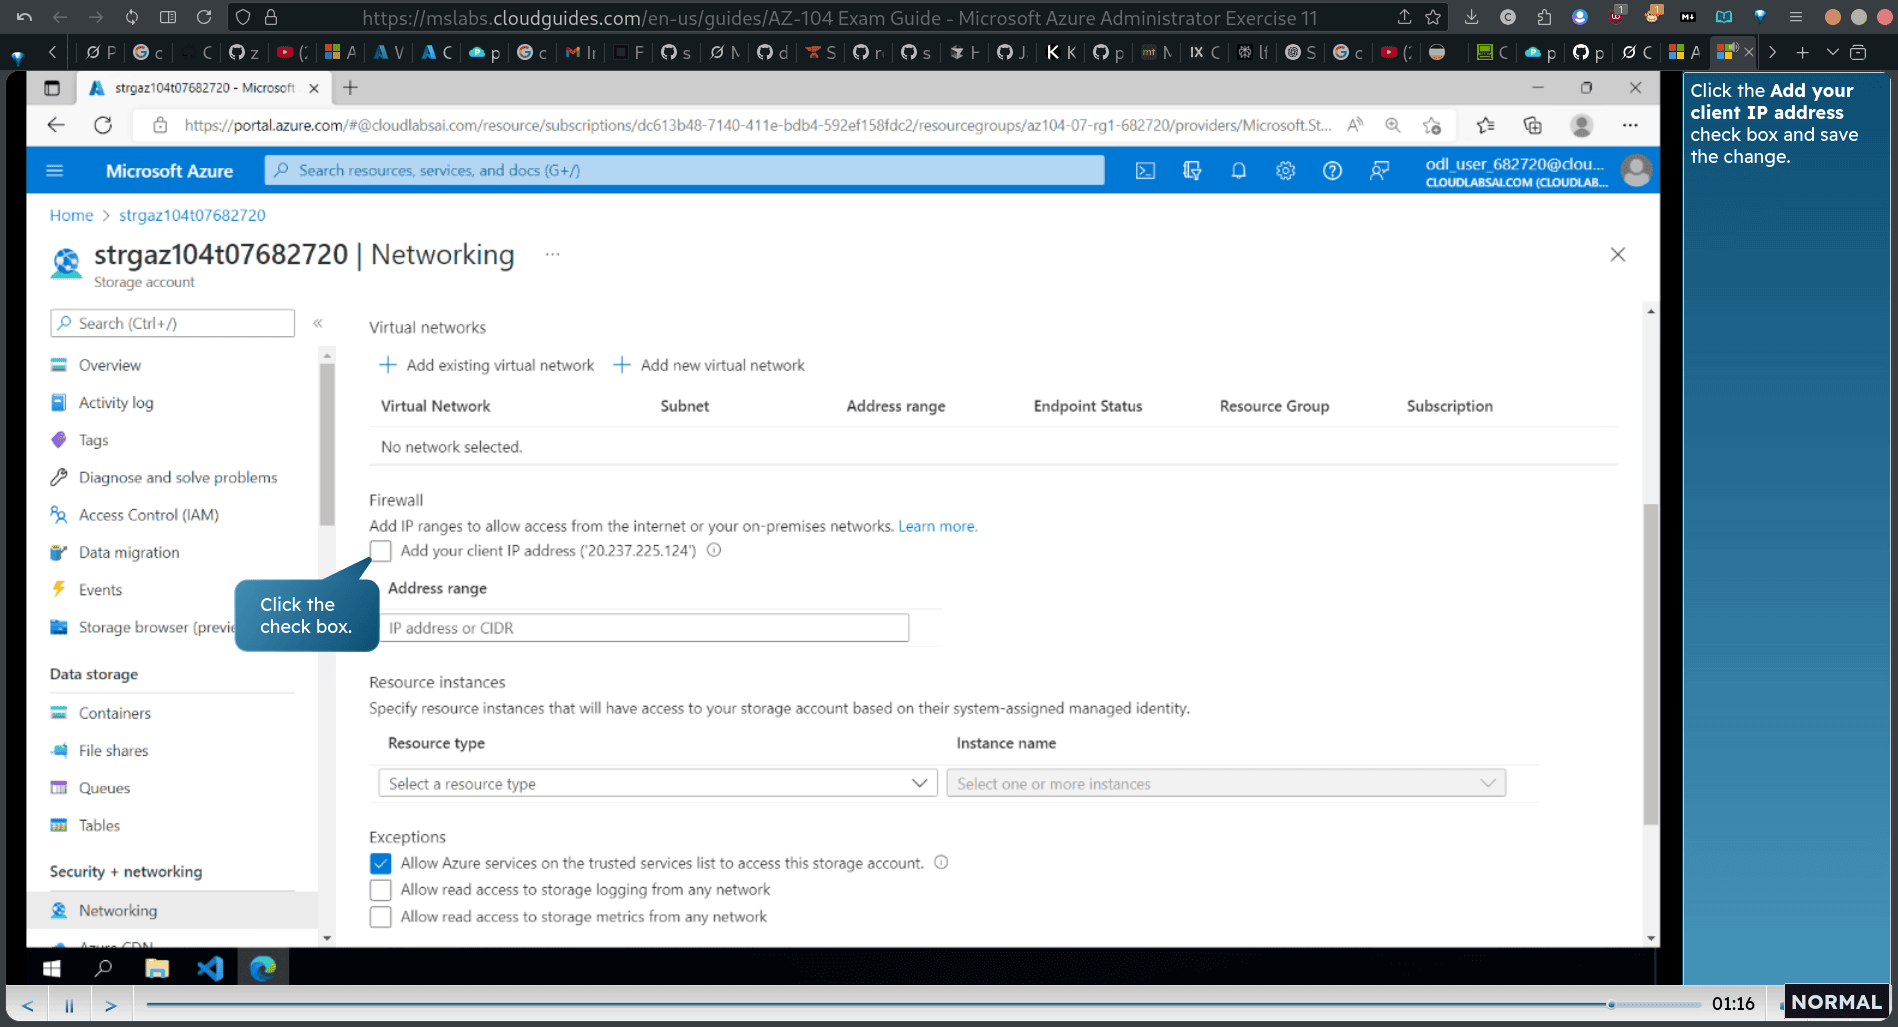This screenshot has width=1898, height=1027.
Task: Open Windows taskbar search
Action: coord(103,968)
